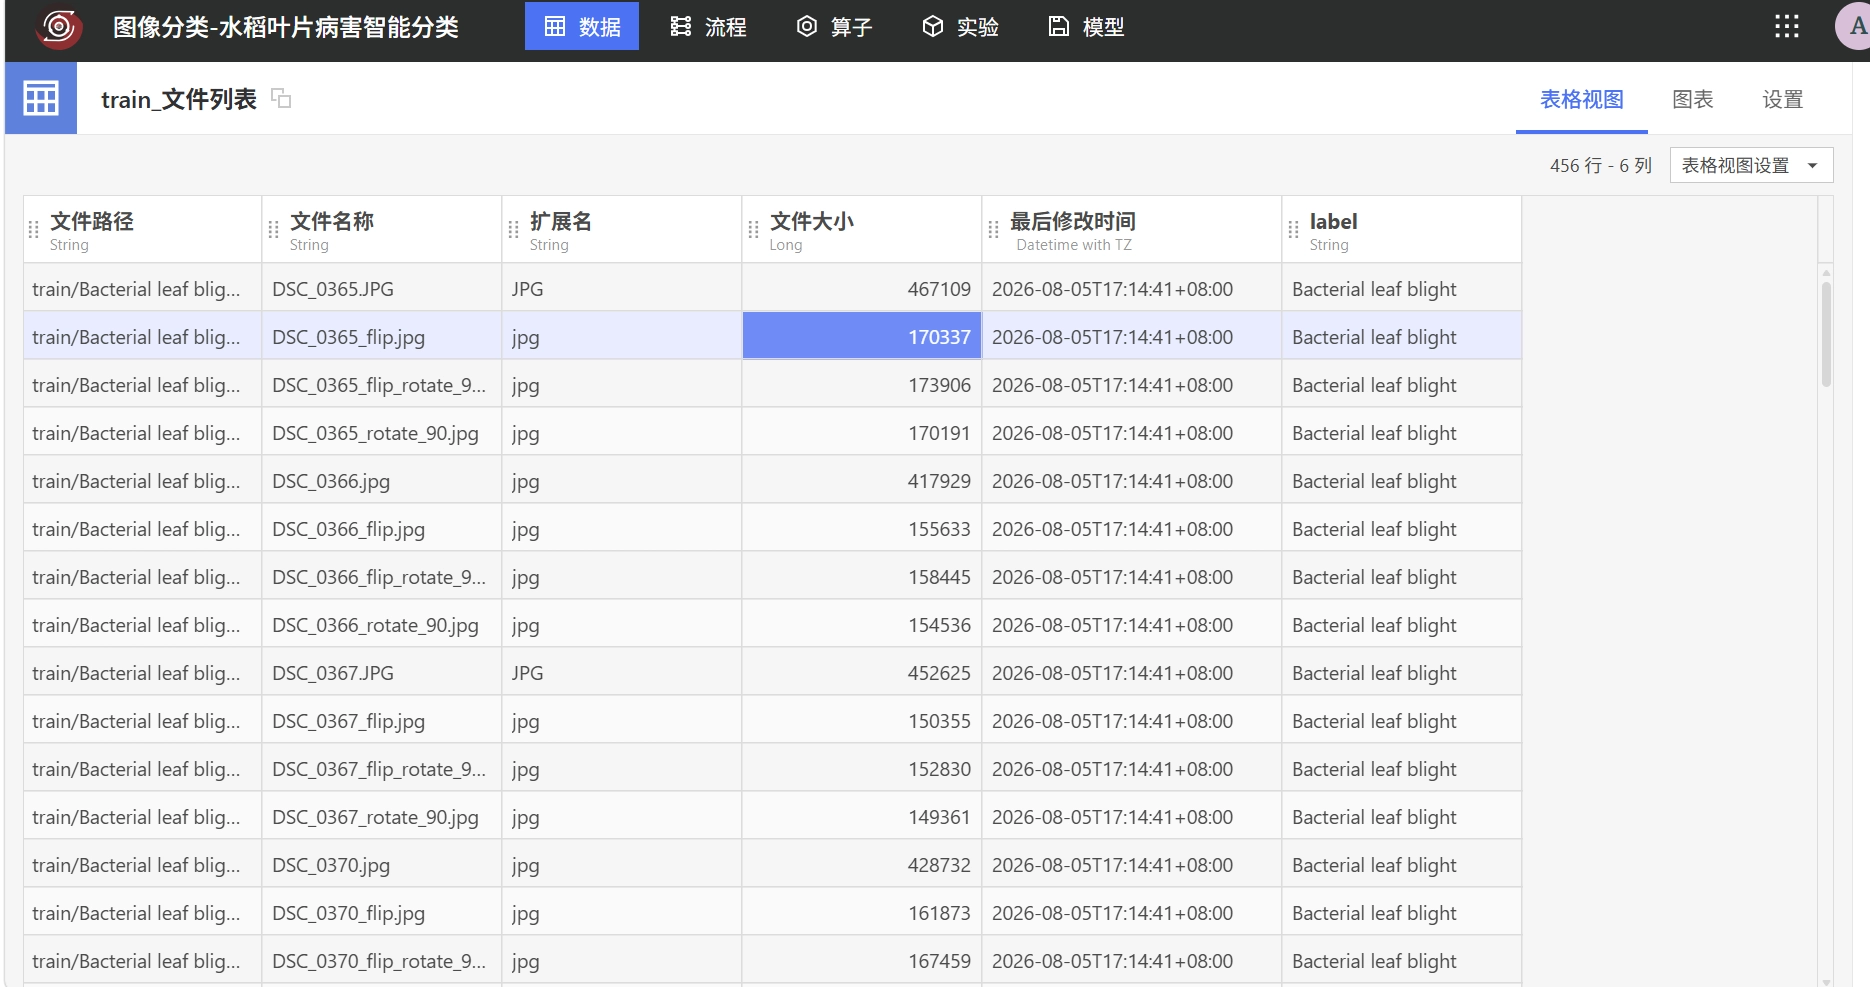Click the file size value 149361
Image resolution: width=1870 pixels, height=987 pixels.
tap(939, 817)
